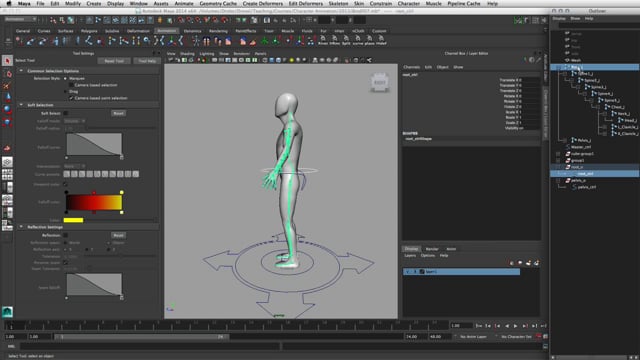Switch to the Polygons shelf tab
640x360 pixels.
pyautogui.click(x=89, y=31)
